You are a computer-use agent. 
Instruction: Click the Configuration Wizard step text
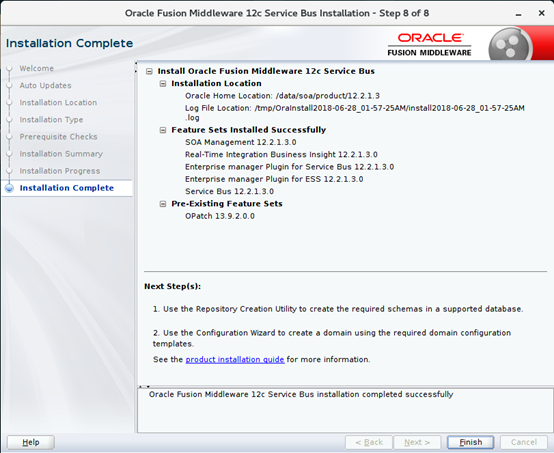(x=332, y=338)
